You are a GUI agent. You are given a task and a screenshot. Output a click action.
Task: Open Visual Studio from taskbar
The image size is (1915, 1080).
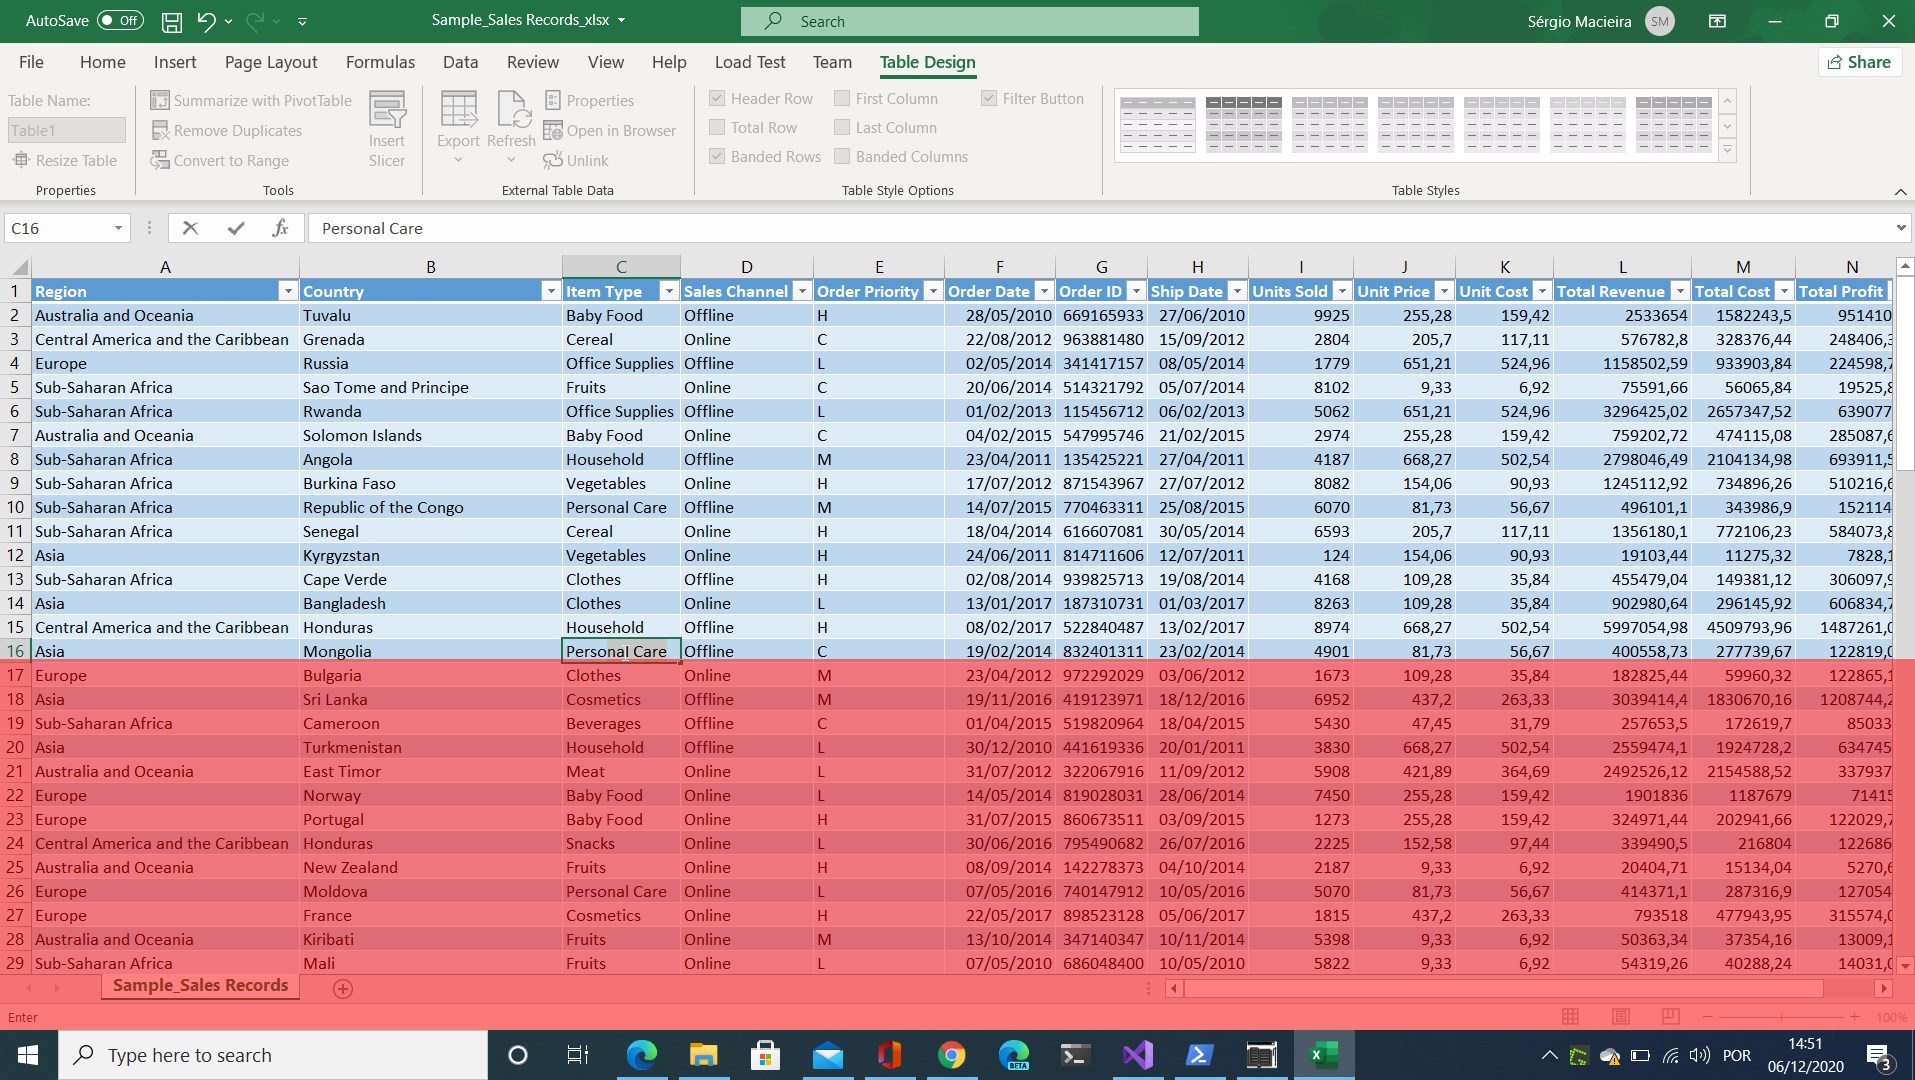(x=1137, y=1055)
